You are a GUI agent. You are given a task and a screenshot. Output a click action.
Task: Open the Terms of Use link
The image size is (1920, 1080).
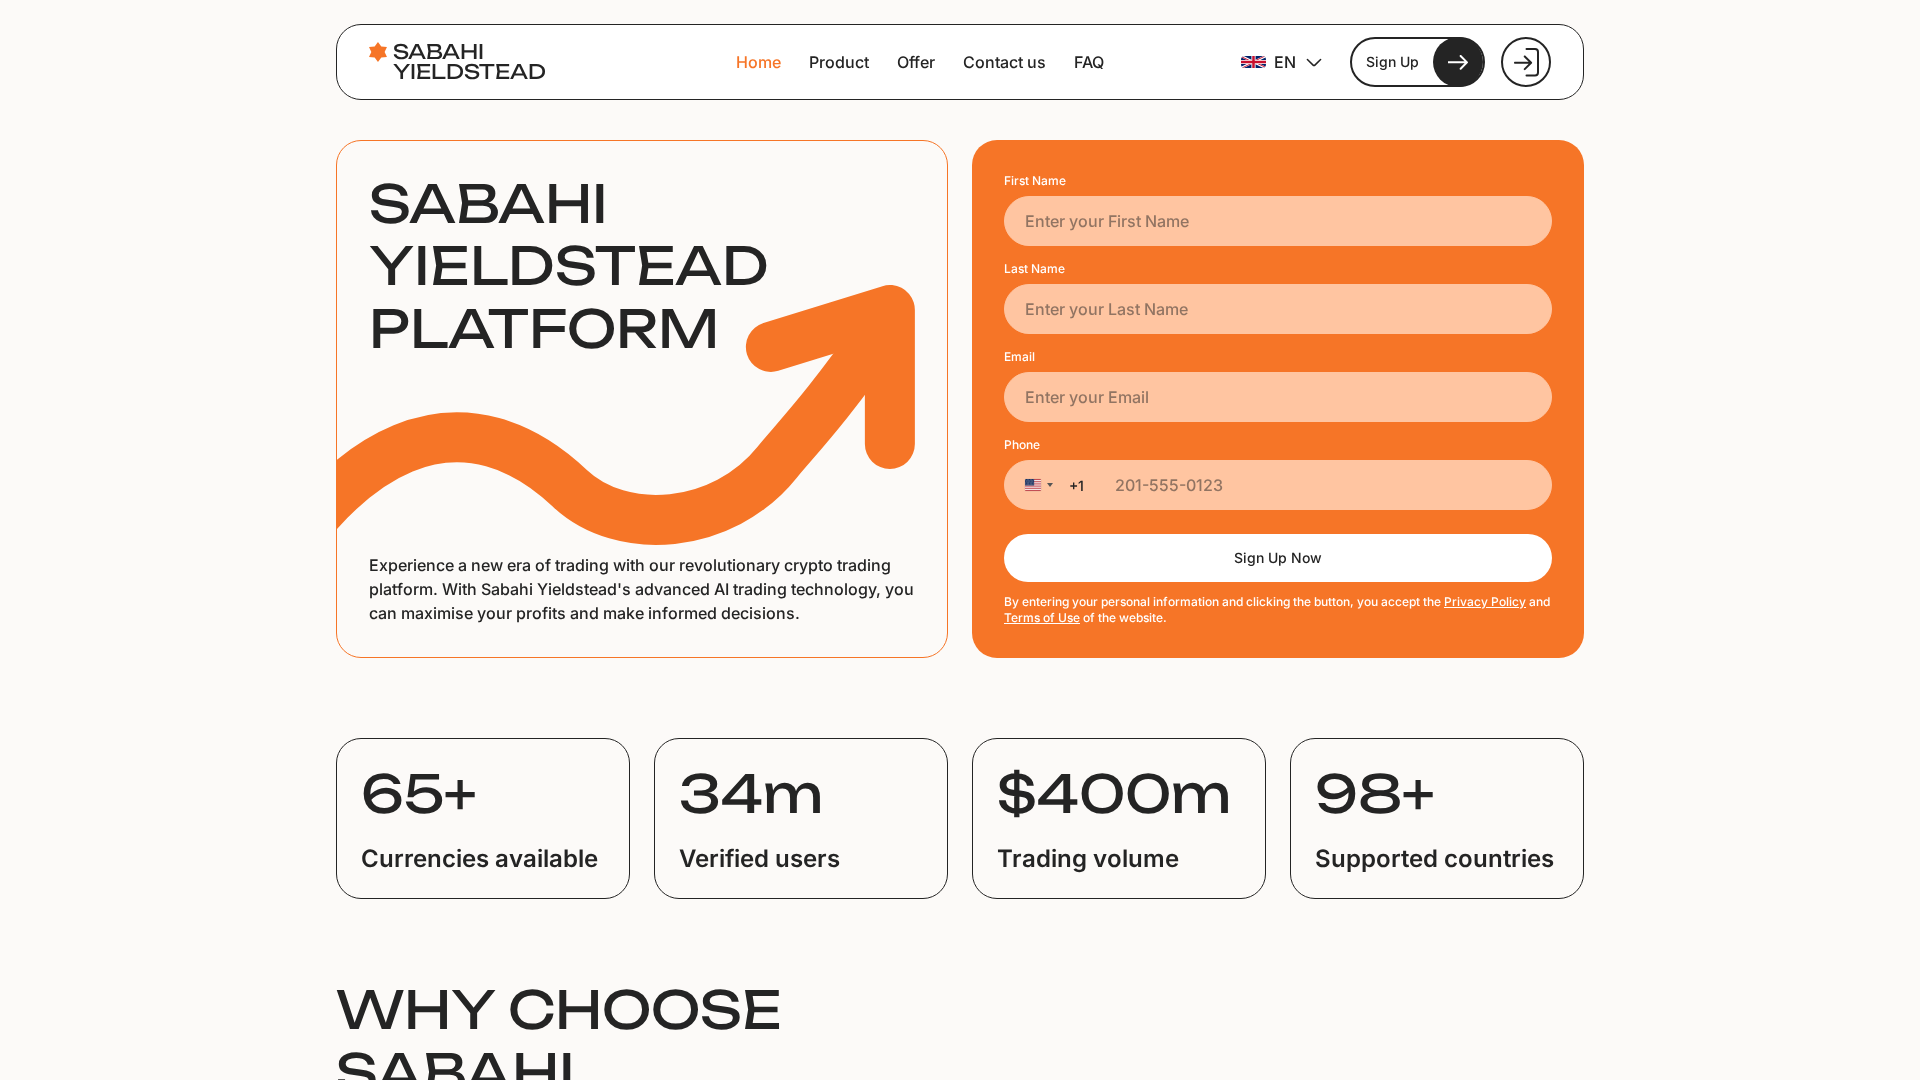click(x=1041, y=618)
